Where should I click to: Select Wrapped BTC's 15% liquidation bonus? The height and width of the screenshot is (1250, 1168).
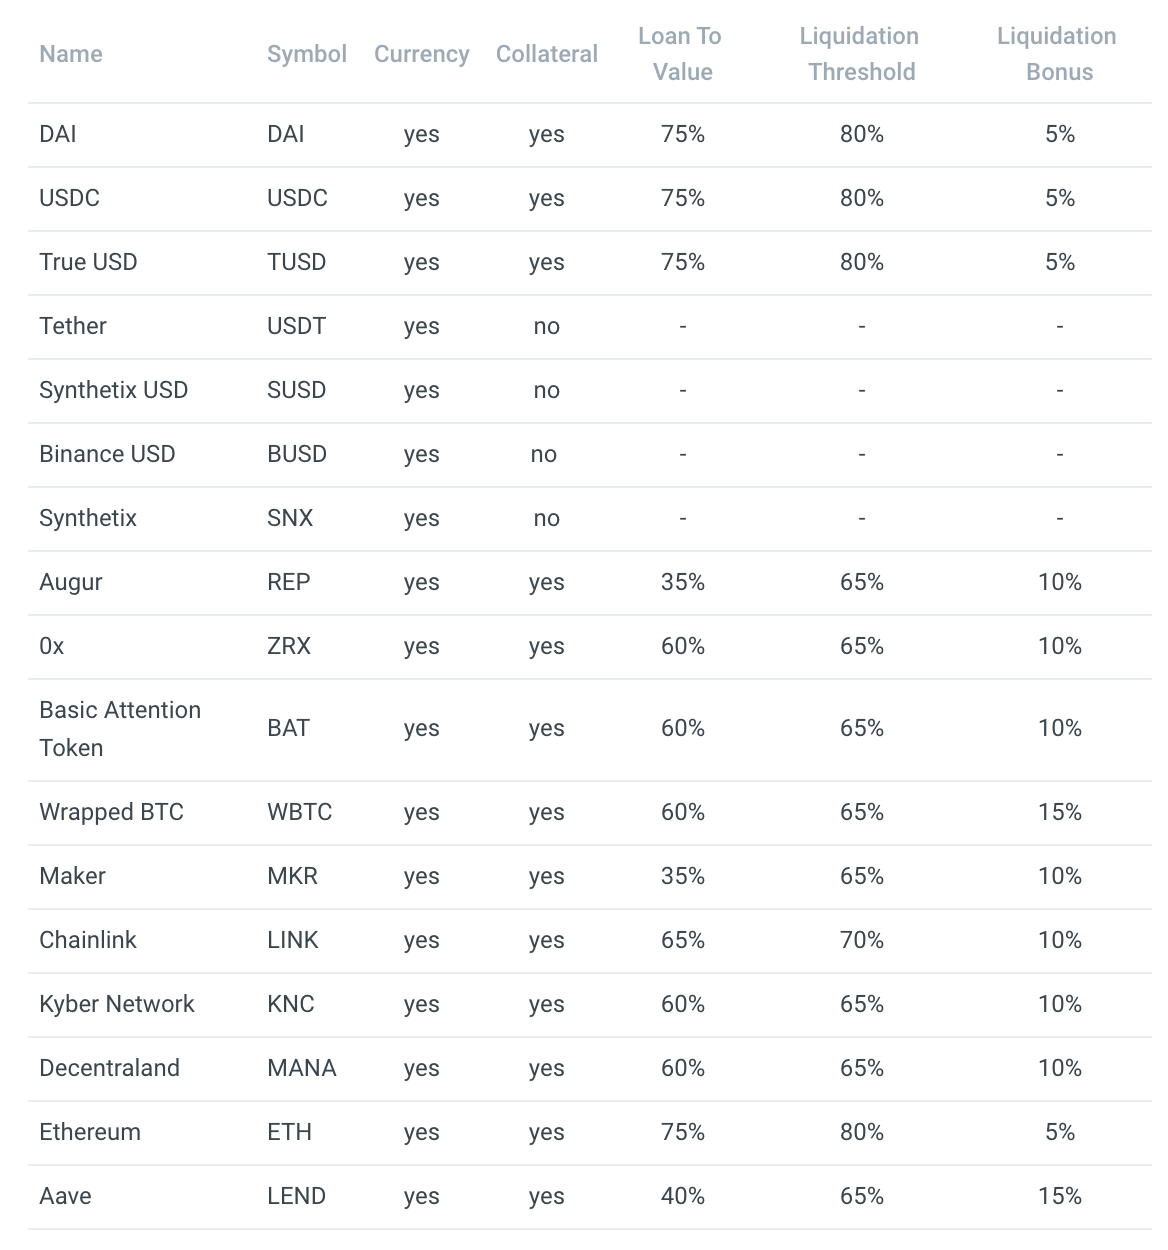pyautogui.click(x=1060, y=812)
